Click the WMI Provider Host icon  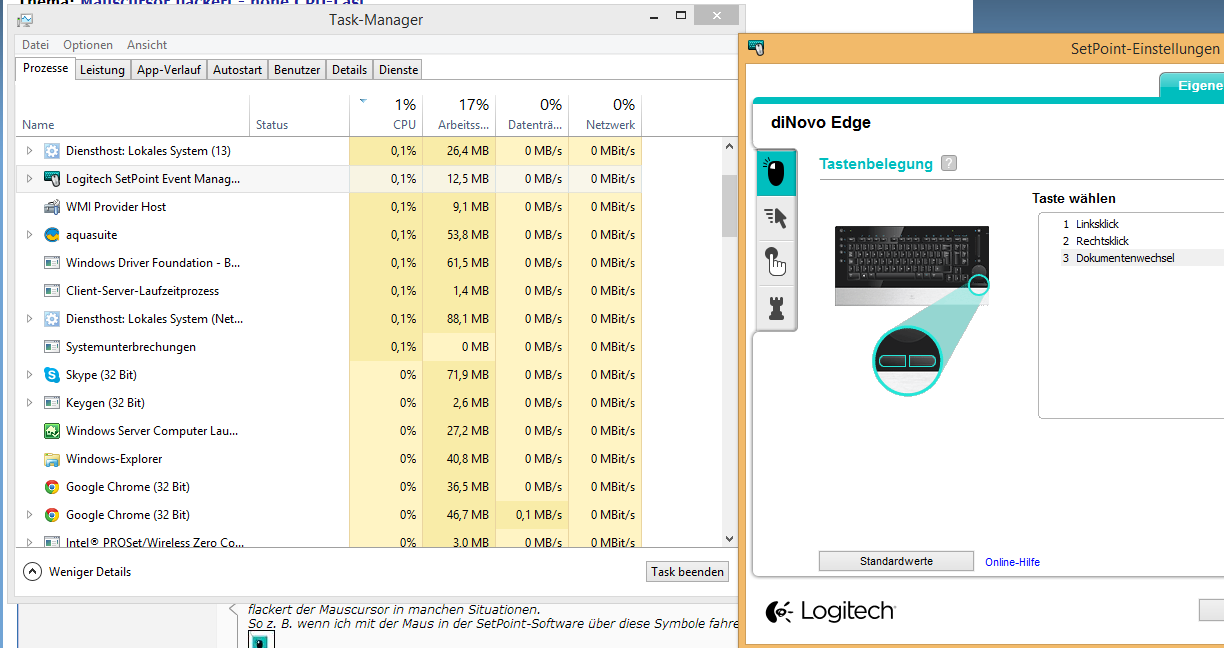(x=52, y=207)
